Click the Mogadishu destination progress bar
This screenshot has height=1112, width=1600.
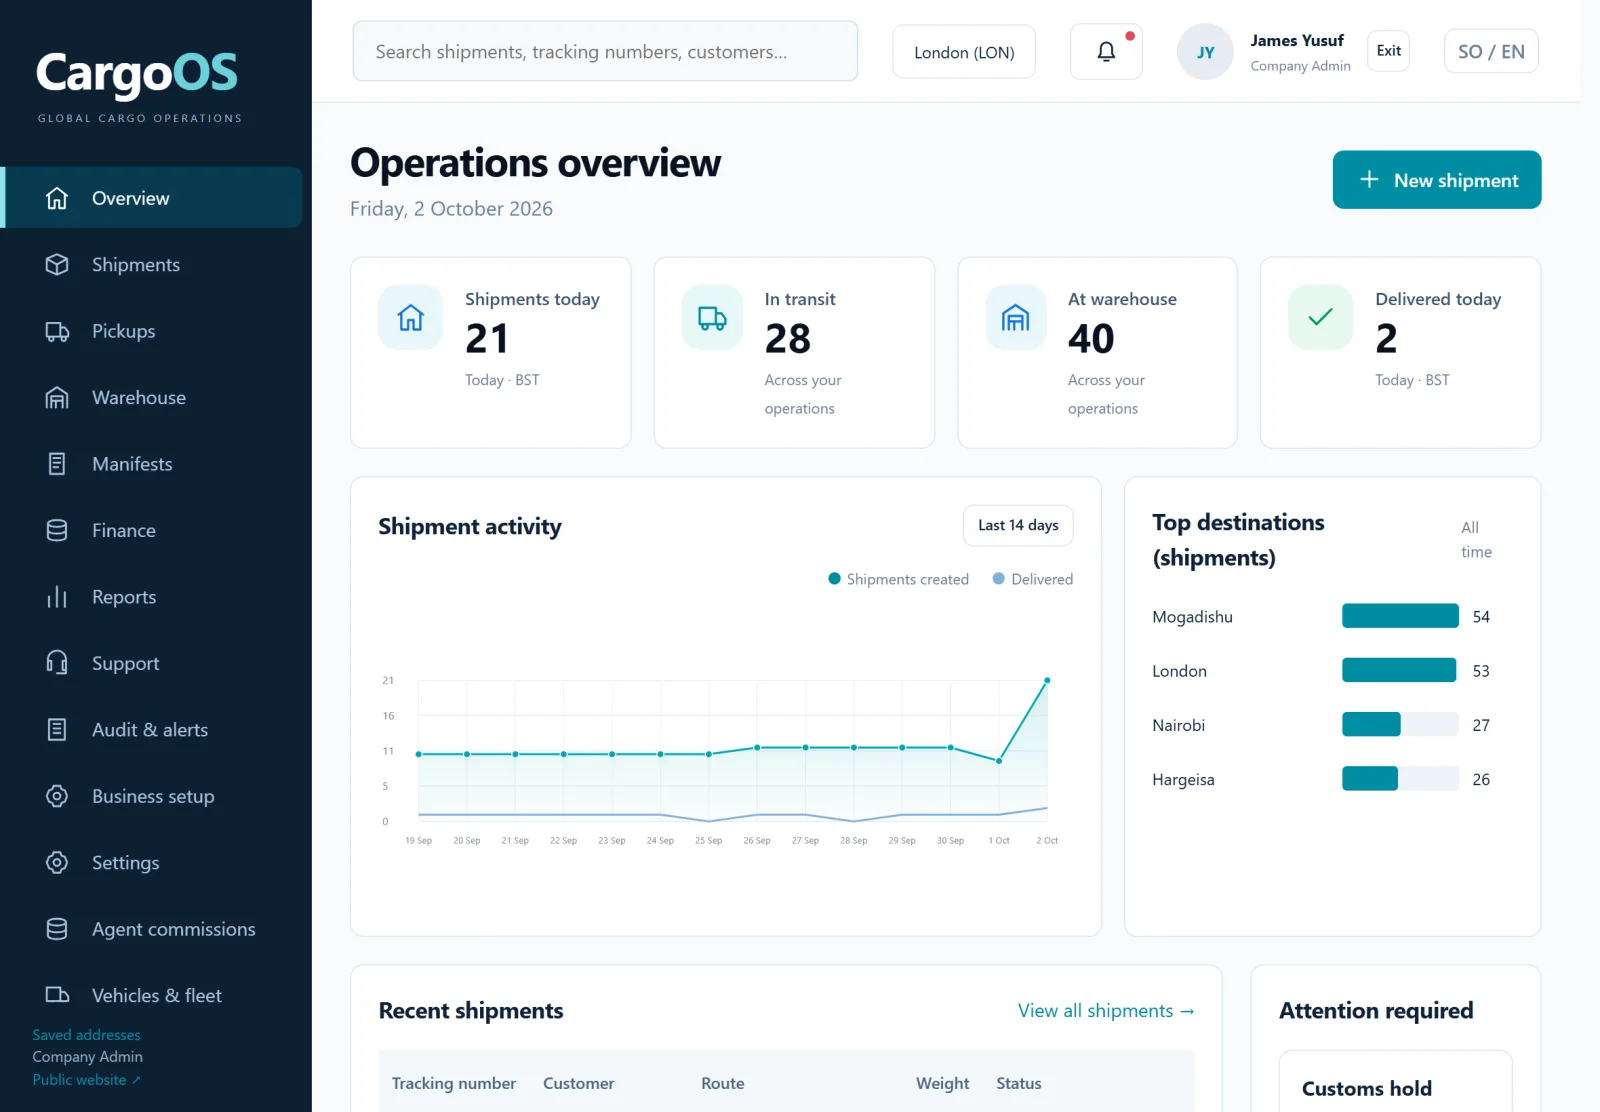(1400, 616)
